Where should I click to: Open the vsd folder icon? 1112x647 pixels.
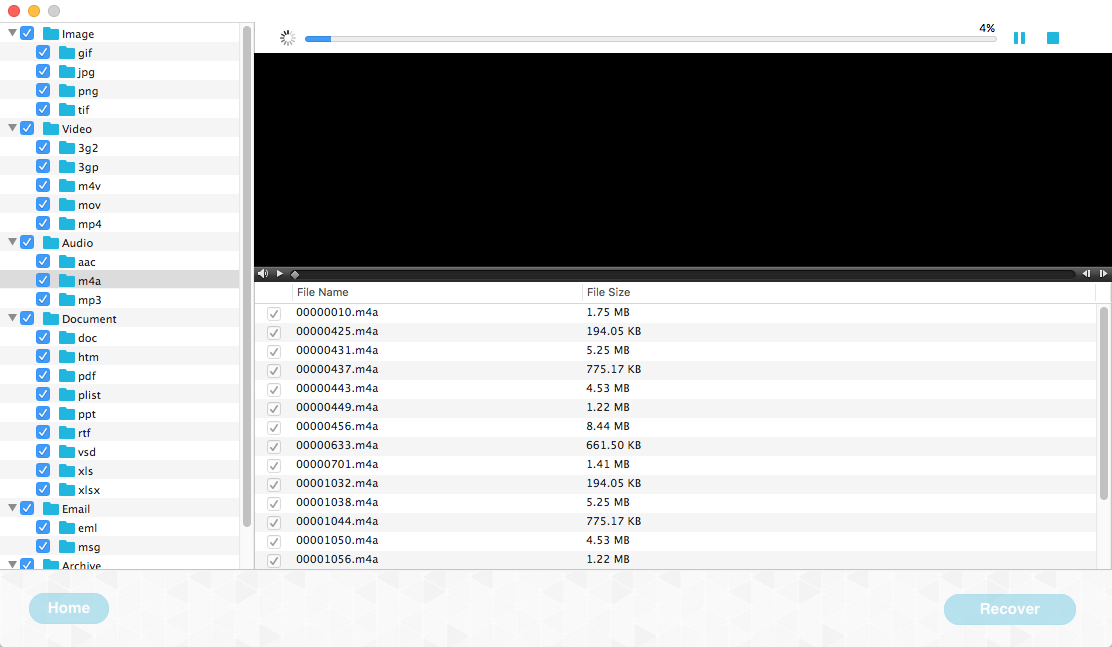(67, 452)
